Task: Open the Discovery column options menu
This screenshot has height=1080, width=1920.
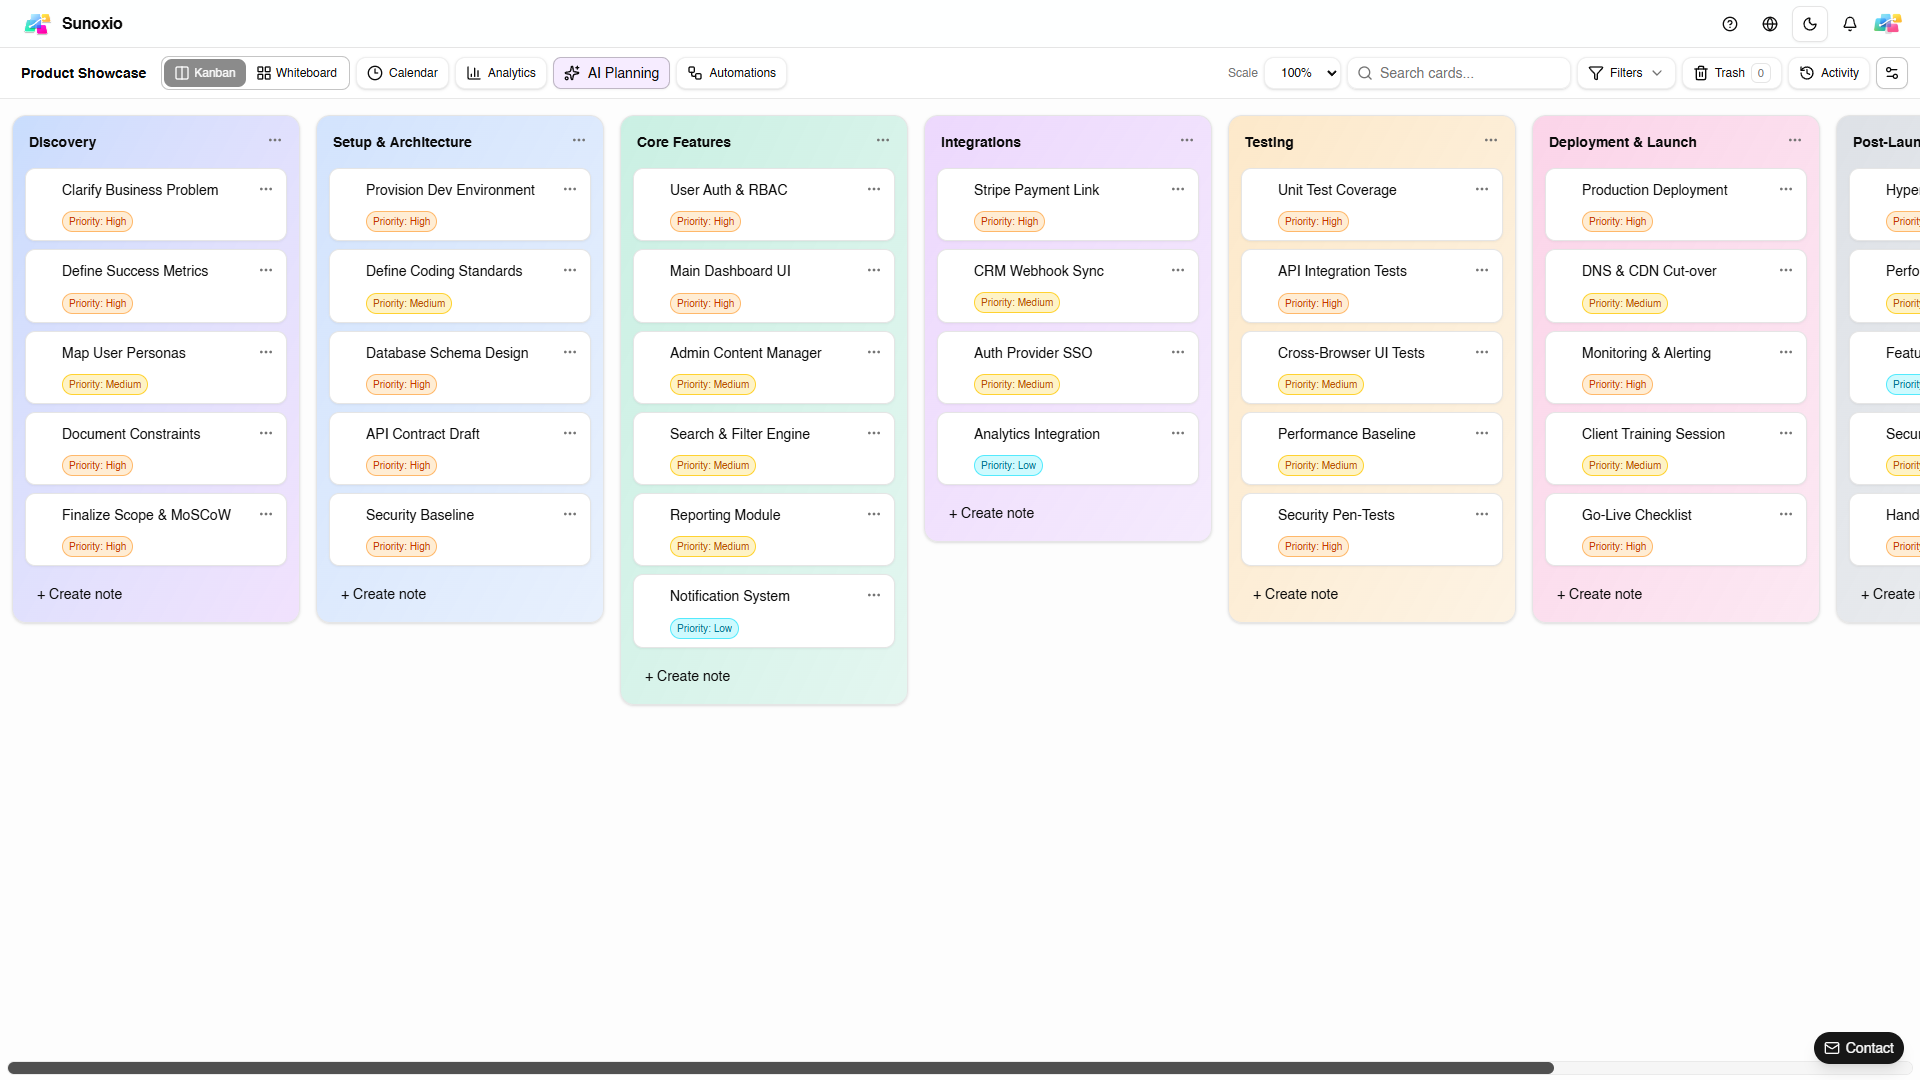Action: 275,141
